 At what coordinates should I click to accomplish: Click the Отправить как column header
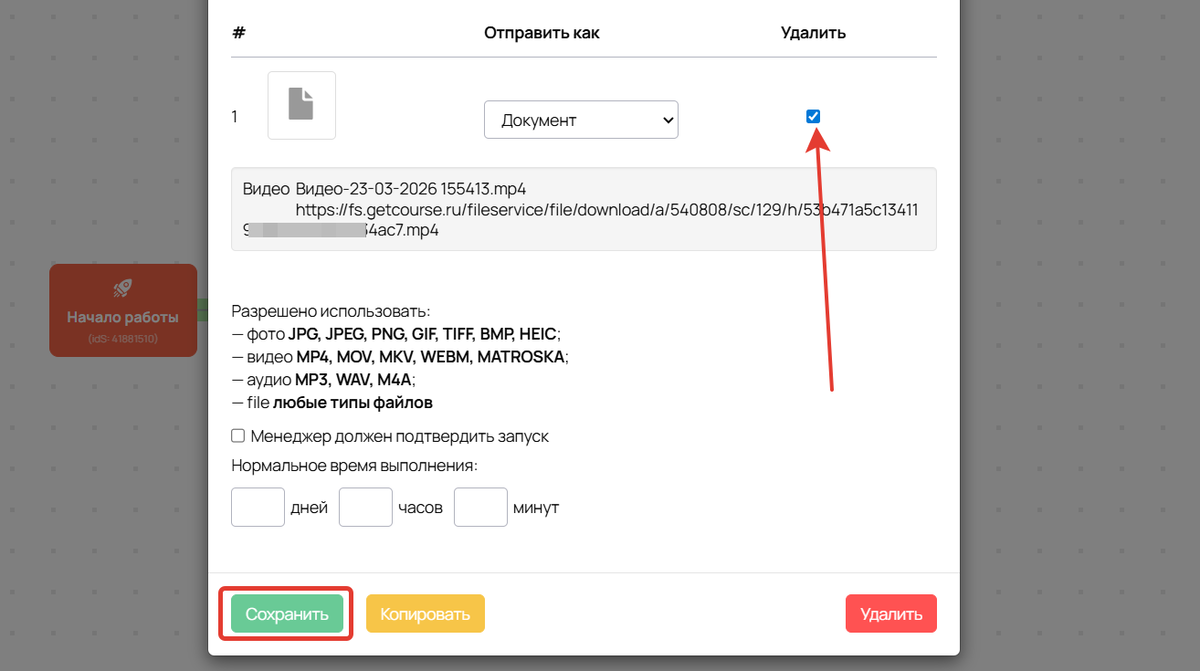pos(542,32)
